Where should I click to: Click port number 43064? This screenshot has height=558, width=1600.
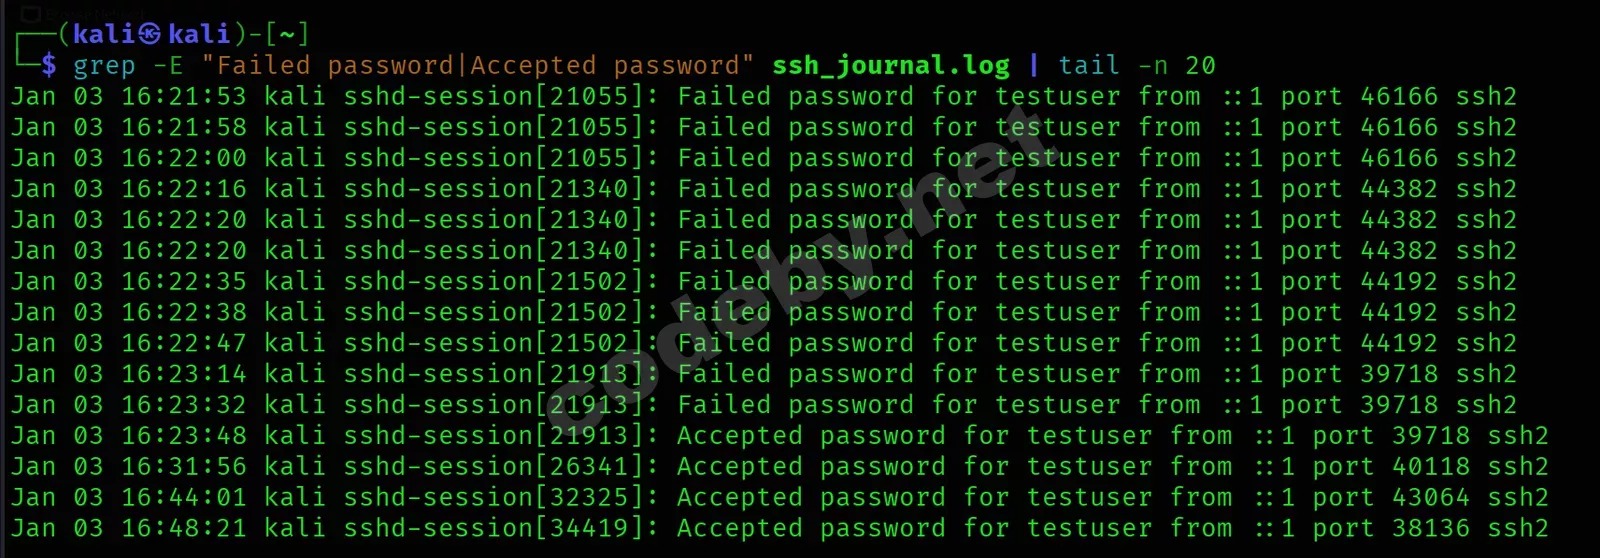click(1431, 498)
